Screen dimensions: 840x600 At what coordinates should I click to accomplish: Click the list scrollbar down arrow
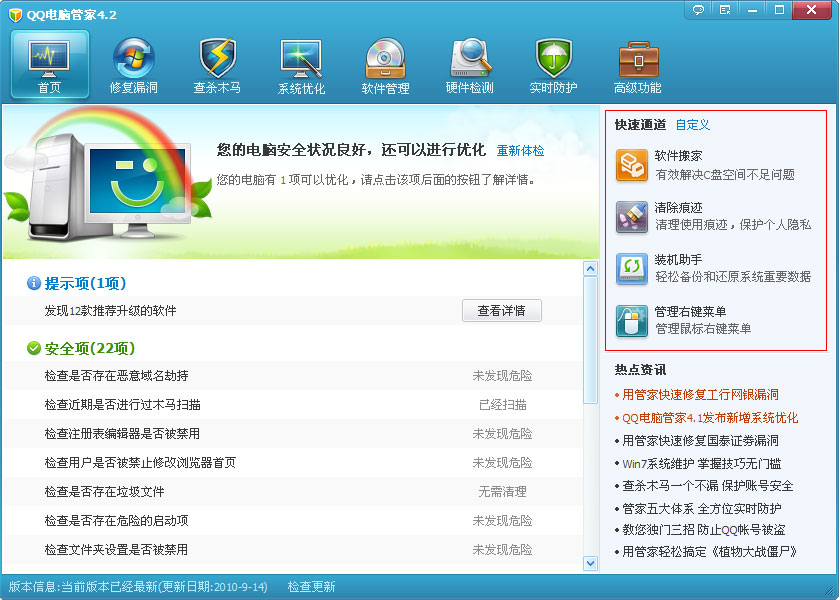pos(590,563)
